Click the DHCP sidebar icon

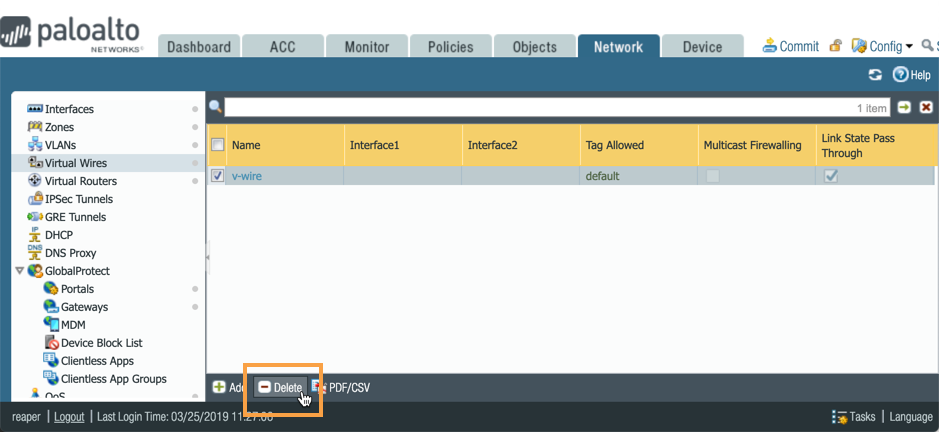[35, 234]
